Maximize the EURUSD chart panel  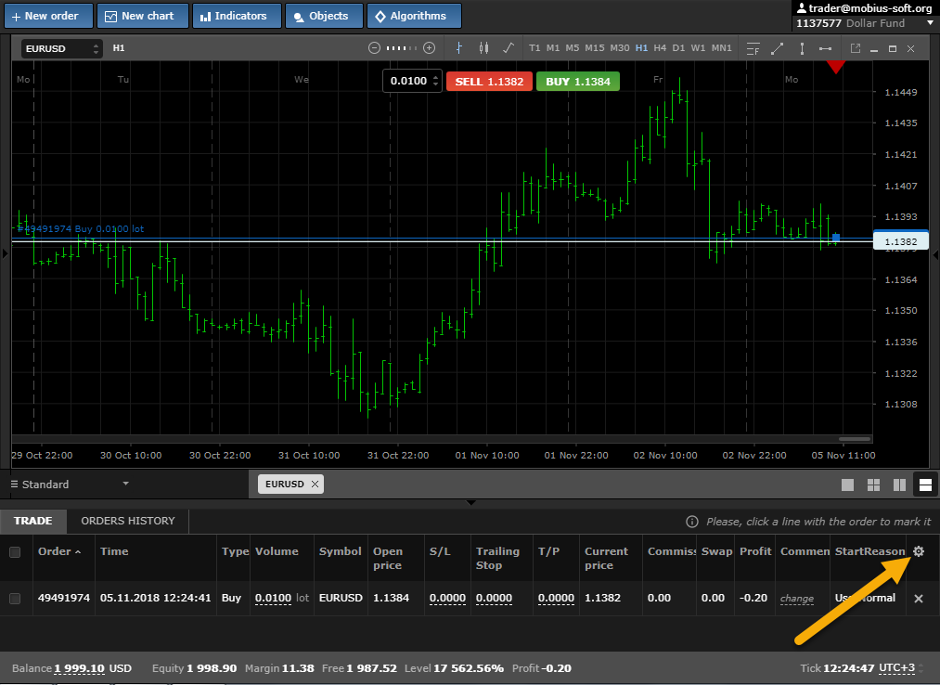tap(893, 49)
